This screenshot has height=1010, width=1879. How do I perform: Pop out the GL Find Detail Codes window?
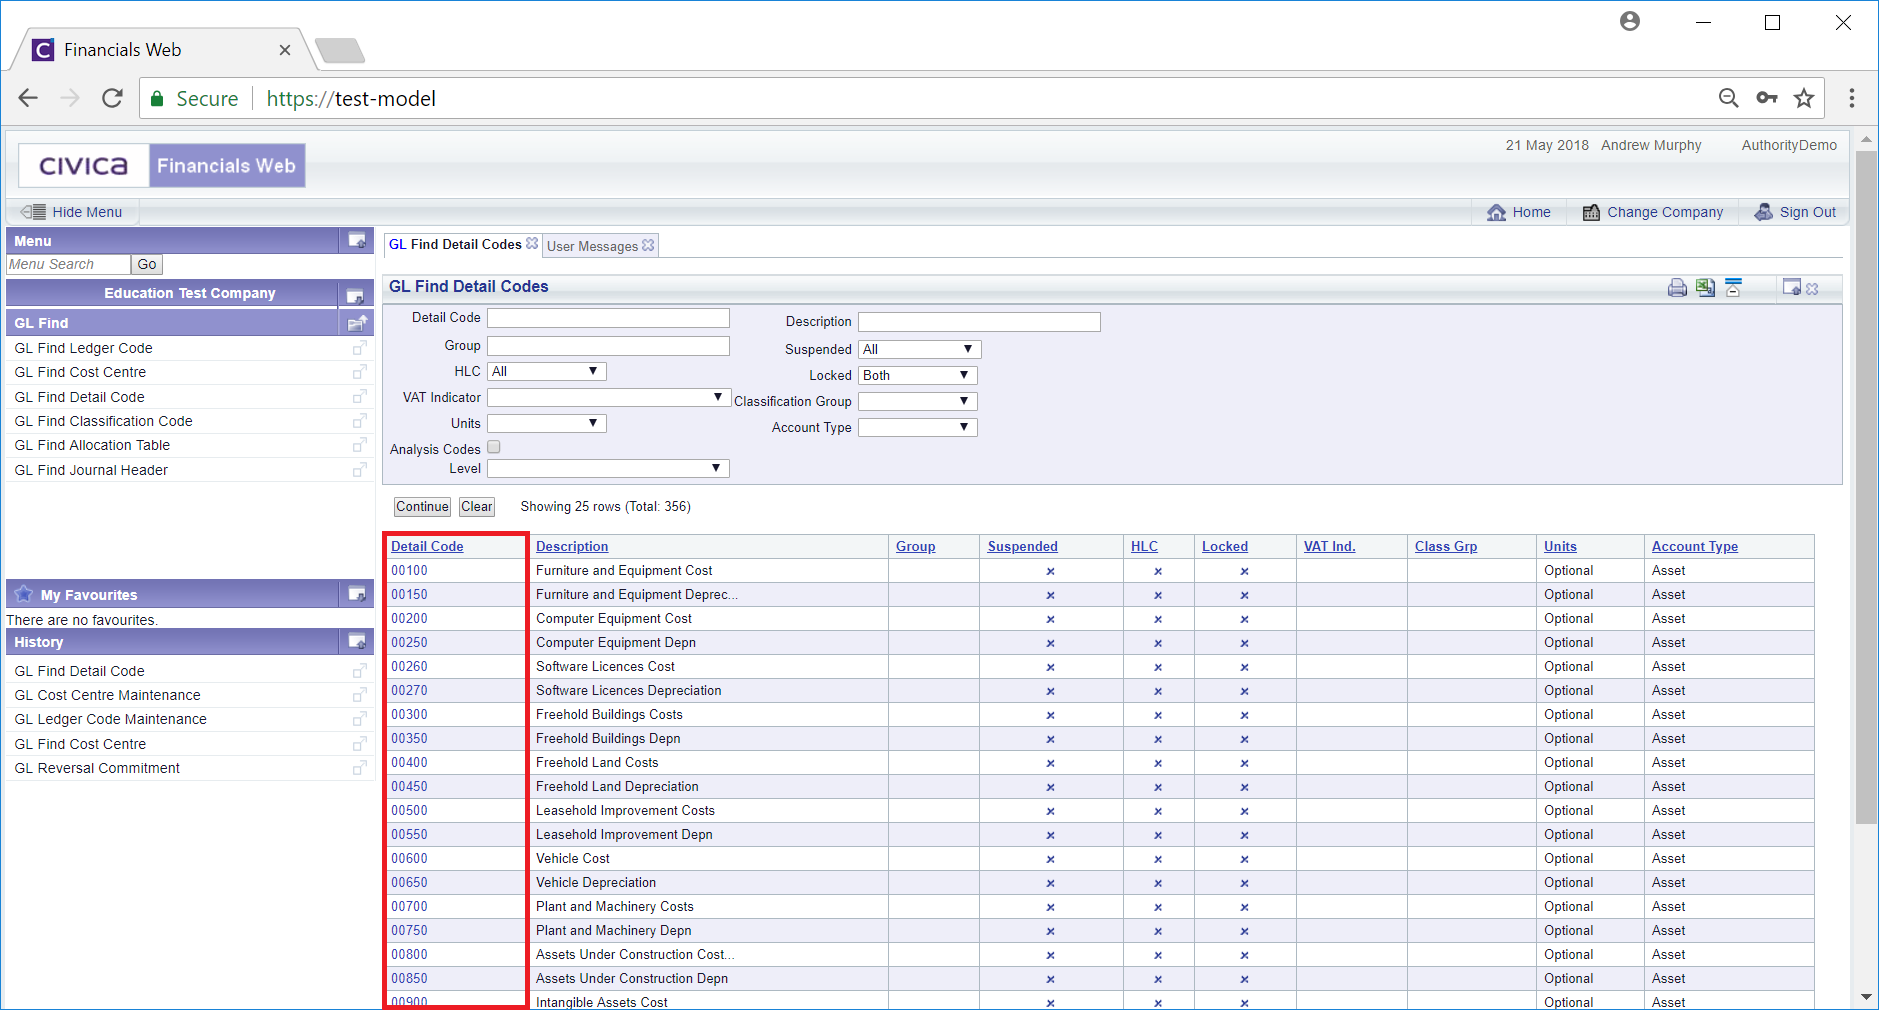(x=1791, y=288)
